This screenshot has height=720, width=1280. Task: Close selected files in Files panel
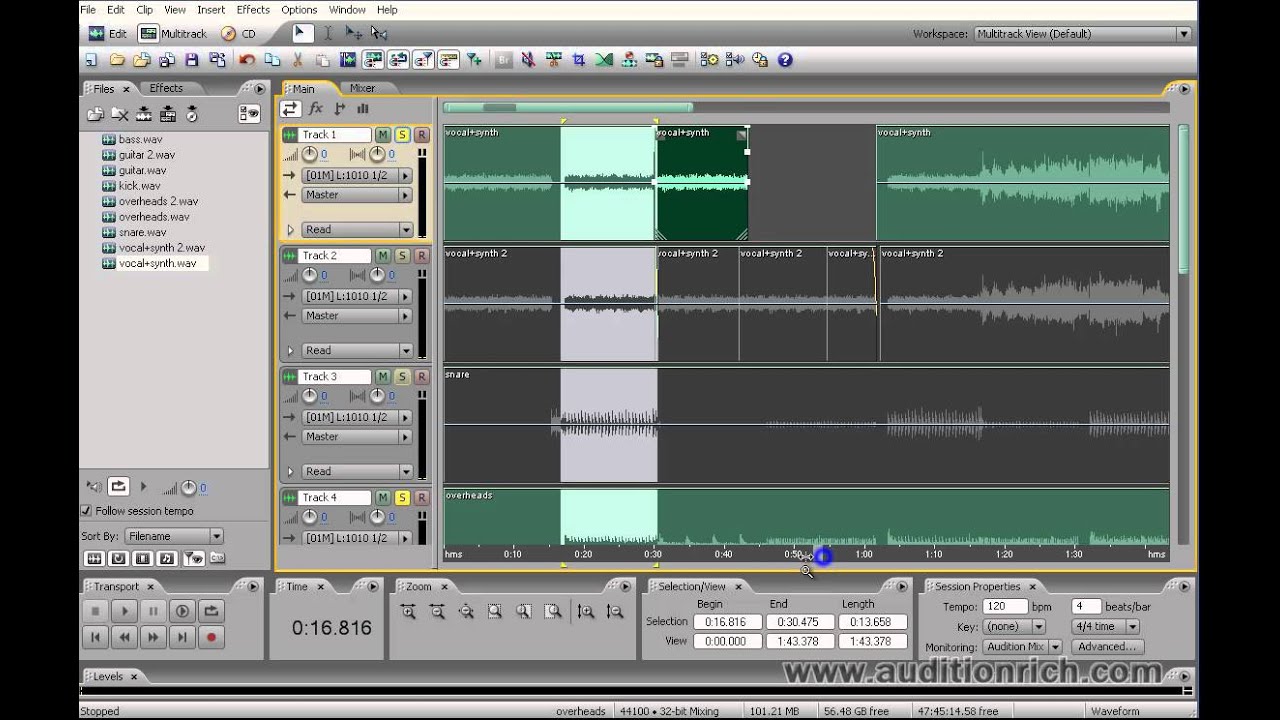[120, 114]
